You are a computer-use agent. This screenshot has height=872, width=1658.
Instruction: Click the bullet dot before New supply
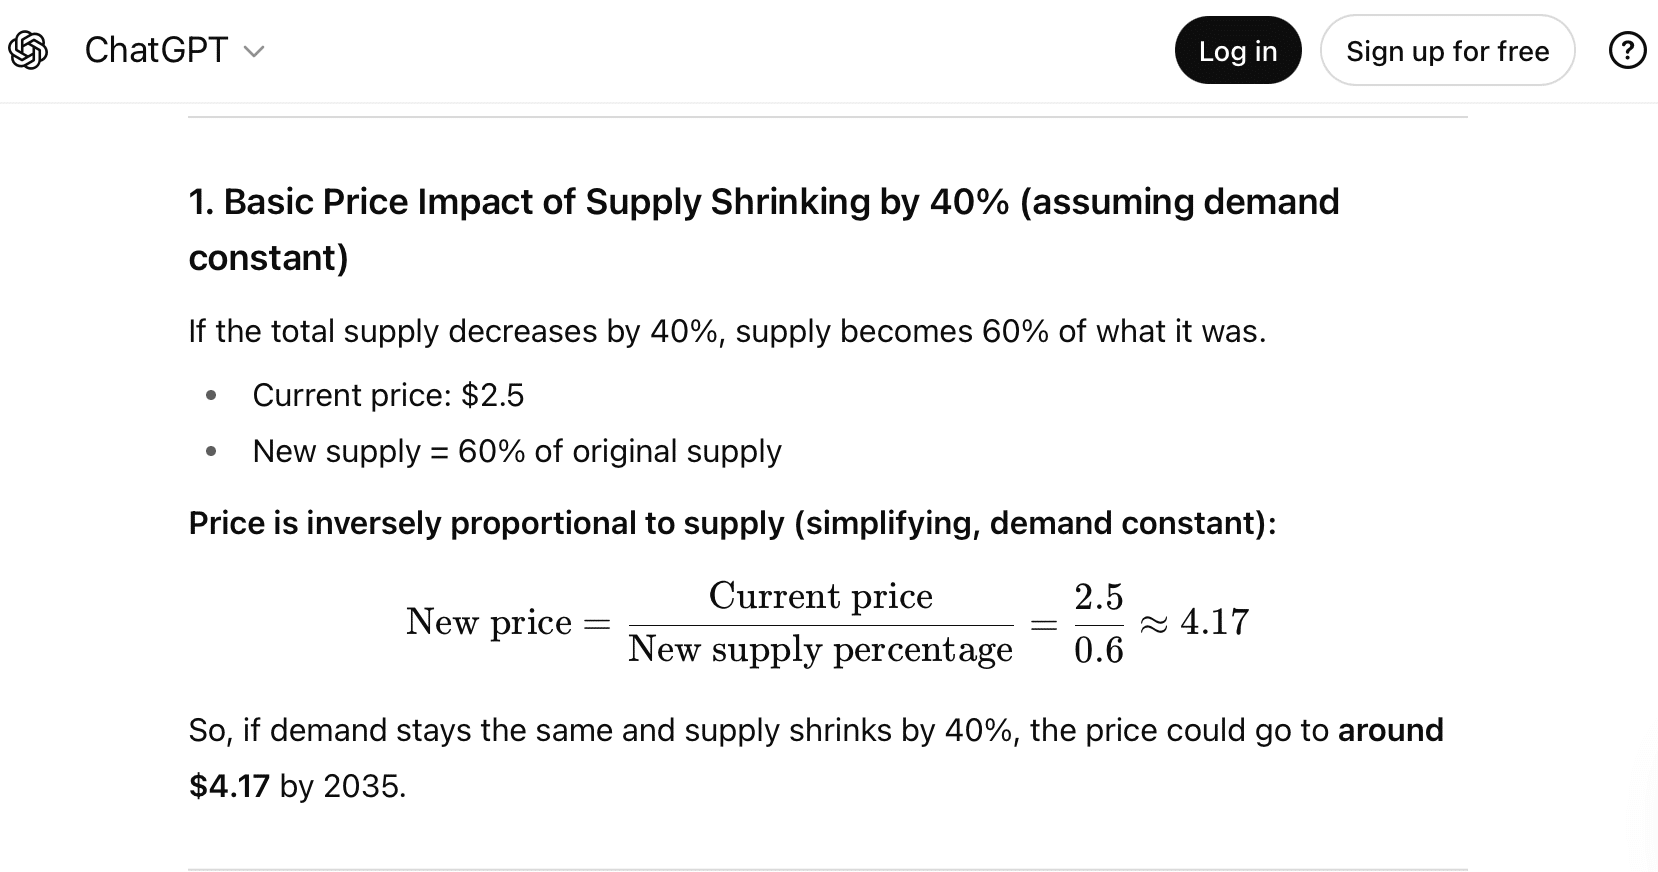[211, 452]
